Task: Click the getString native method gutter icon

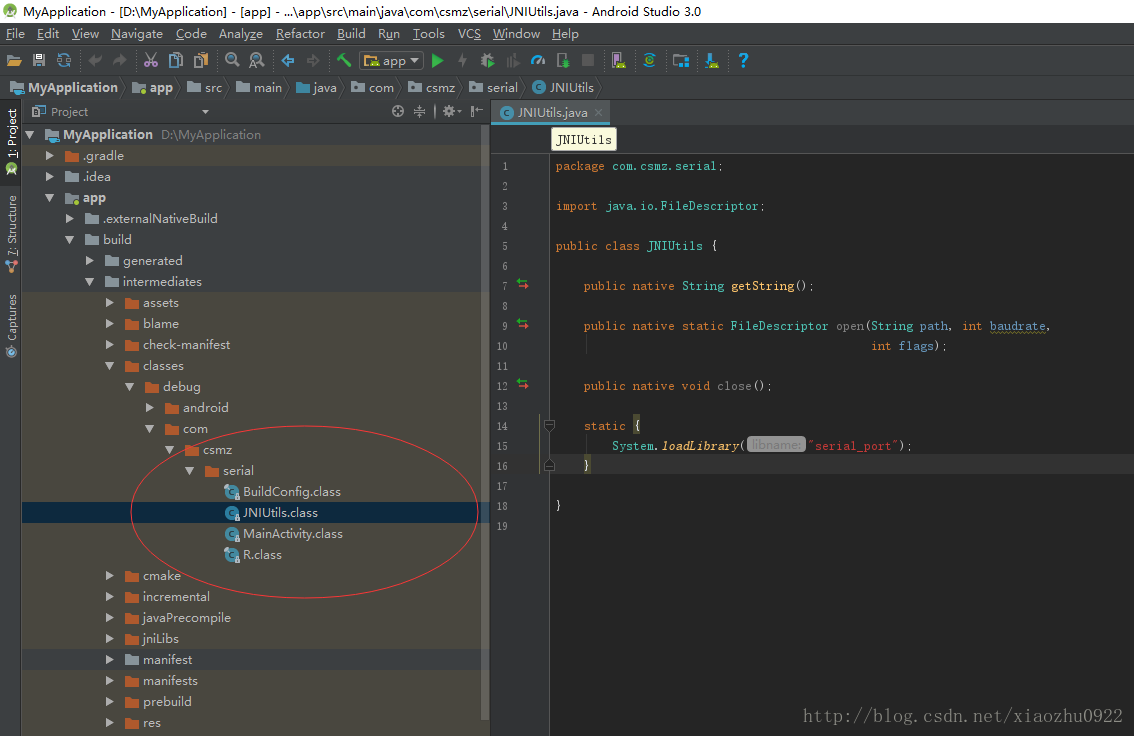Action: (523, 285)
